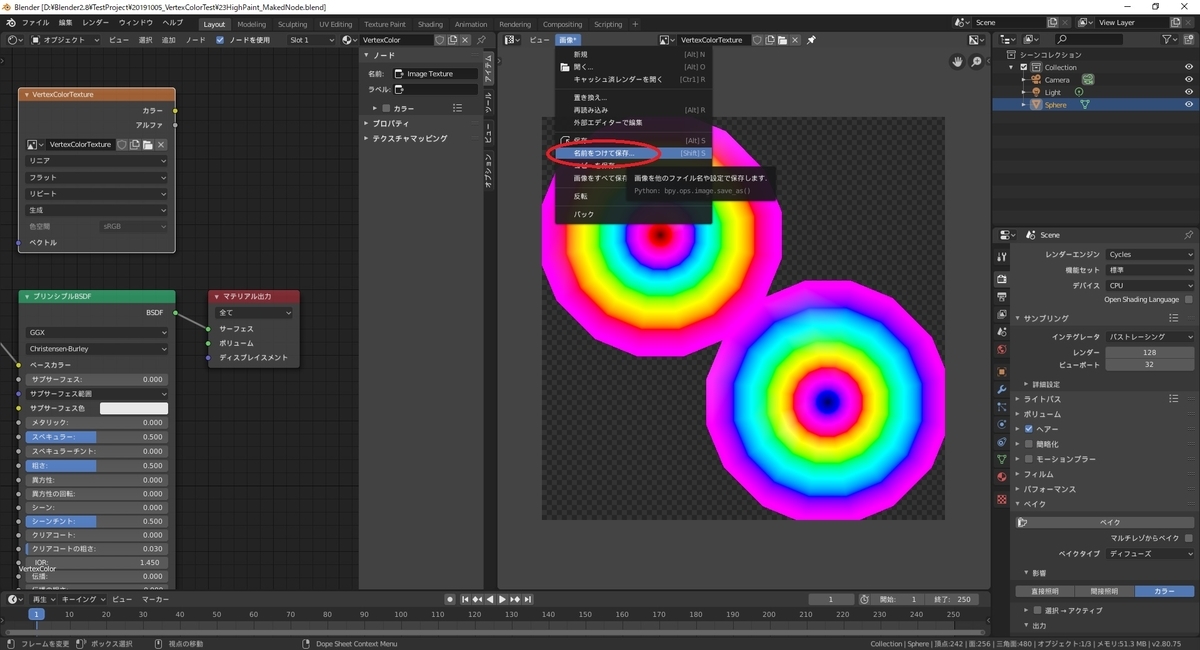1200x650 pixels.
Task: Click the Camera object icon in outliner
Action: point(1036,79)
